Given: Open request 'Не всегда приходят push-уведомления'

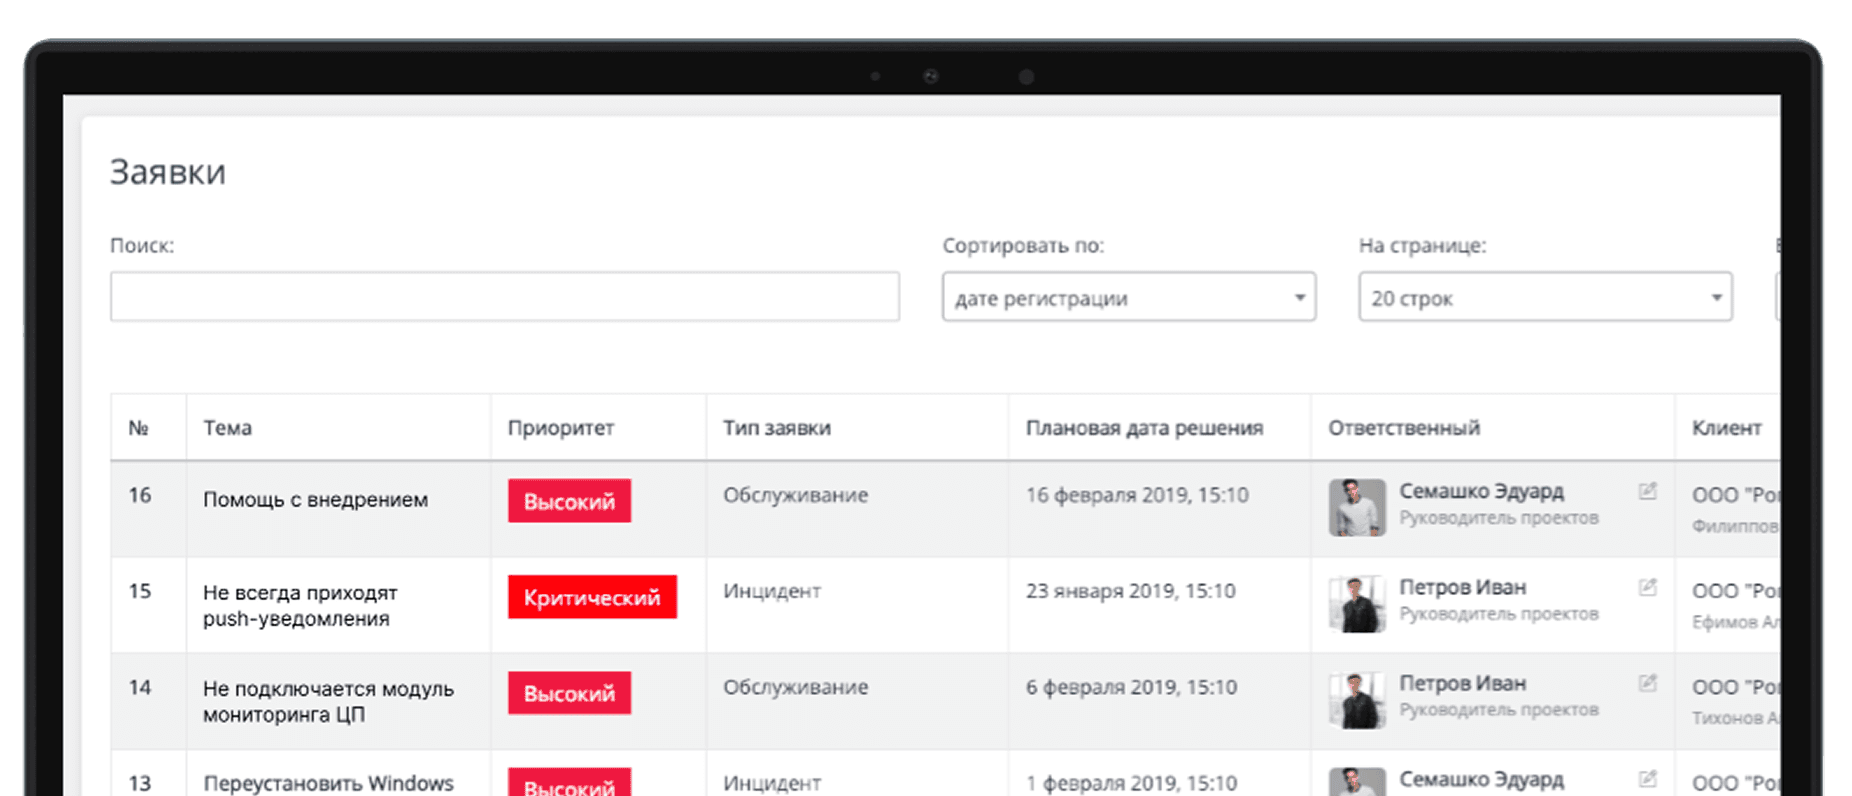Looking at the screenshot, I should [300, 605].
